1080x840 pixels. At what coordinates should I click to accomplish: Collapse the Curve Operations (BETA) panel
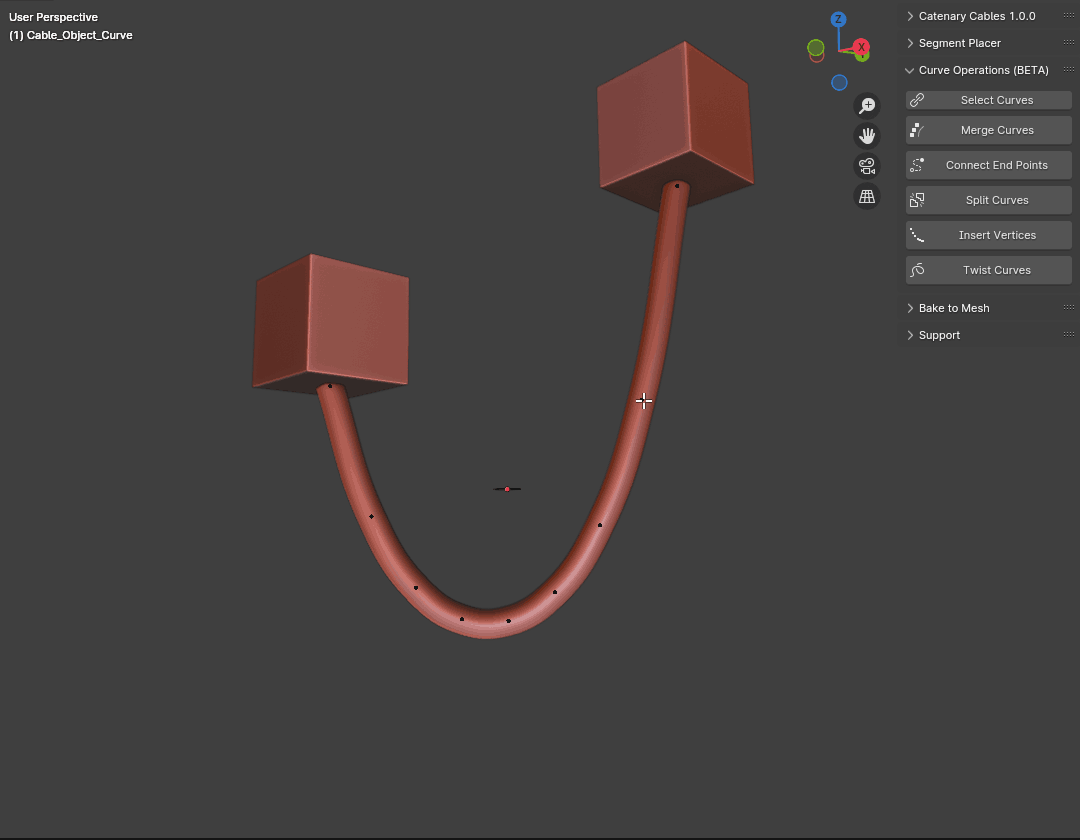[910, 70]
